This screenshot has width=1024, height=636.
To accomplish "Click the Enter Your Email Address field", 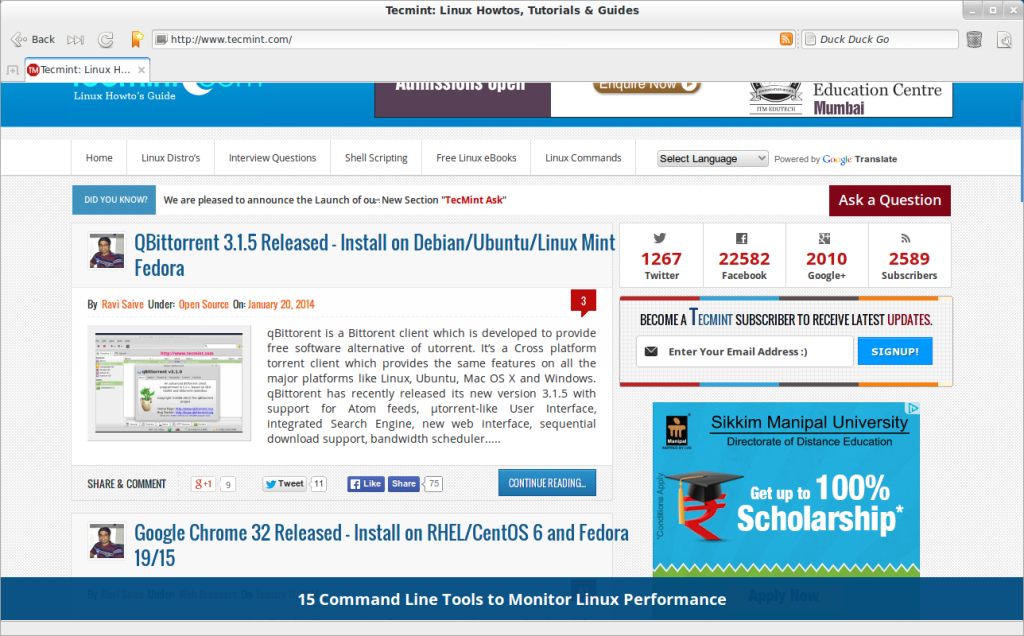I will (744, 351).
